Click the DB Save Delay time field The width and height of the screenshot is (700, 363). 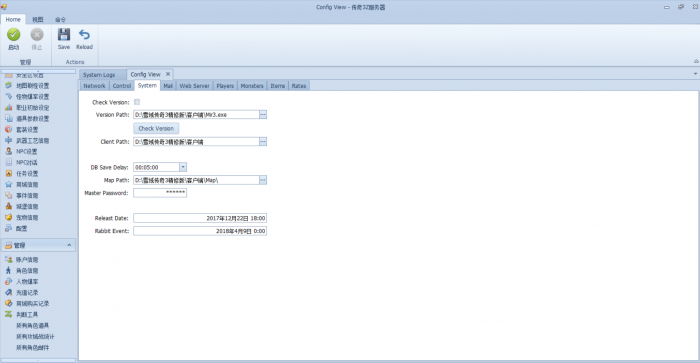pyautogui.click(x=156, y=167)
